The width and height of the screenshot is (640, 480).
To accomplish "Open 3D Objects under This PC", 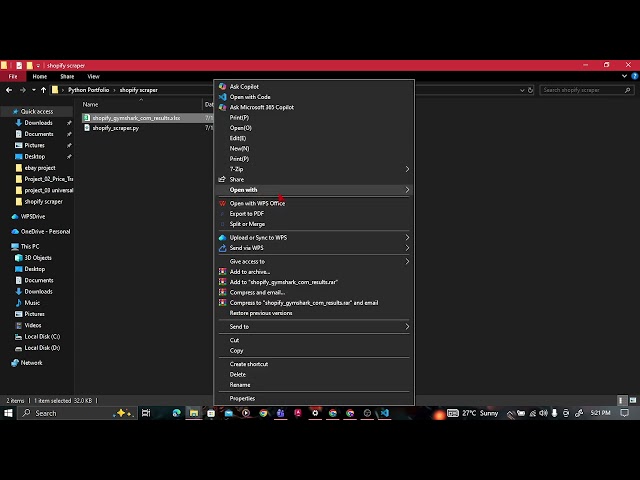I will click(38, 258).
